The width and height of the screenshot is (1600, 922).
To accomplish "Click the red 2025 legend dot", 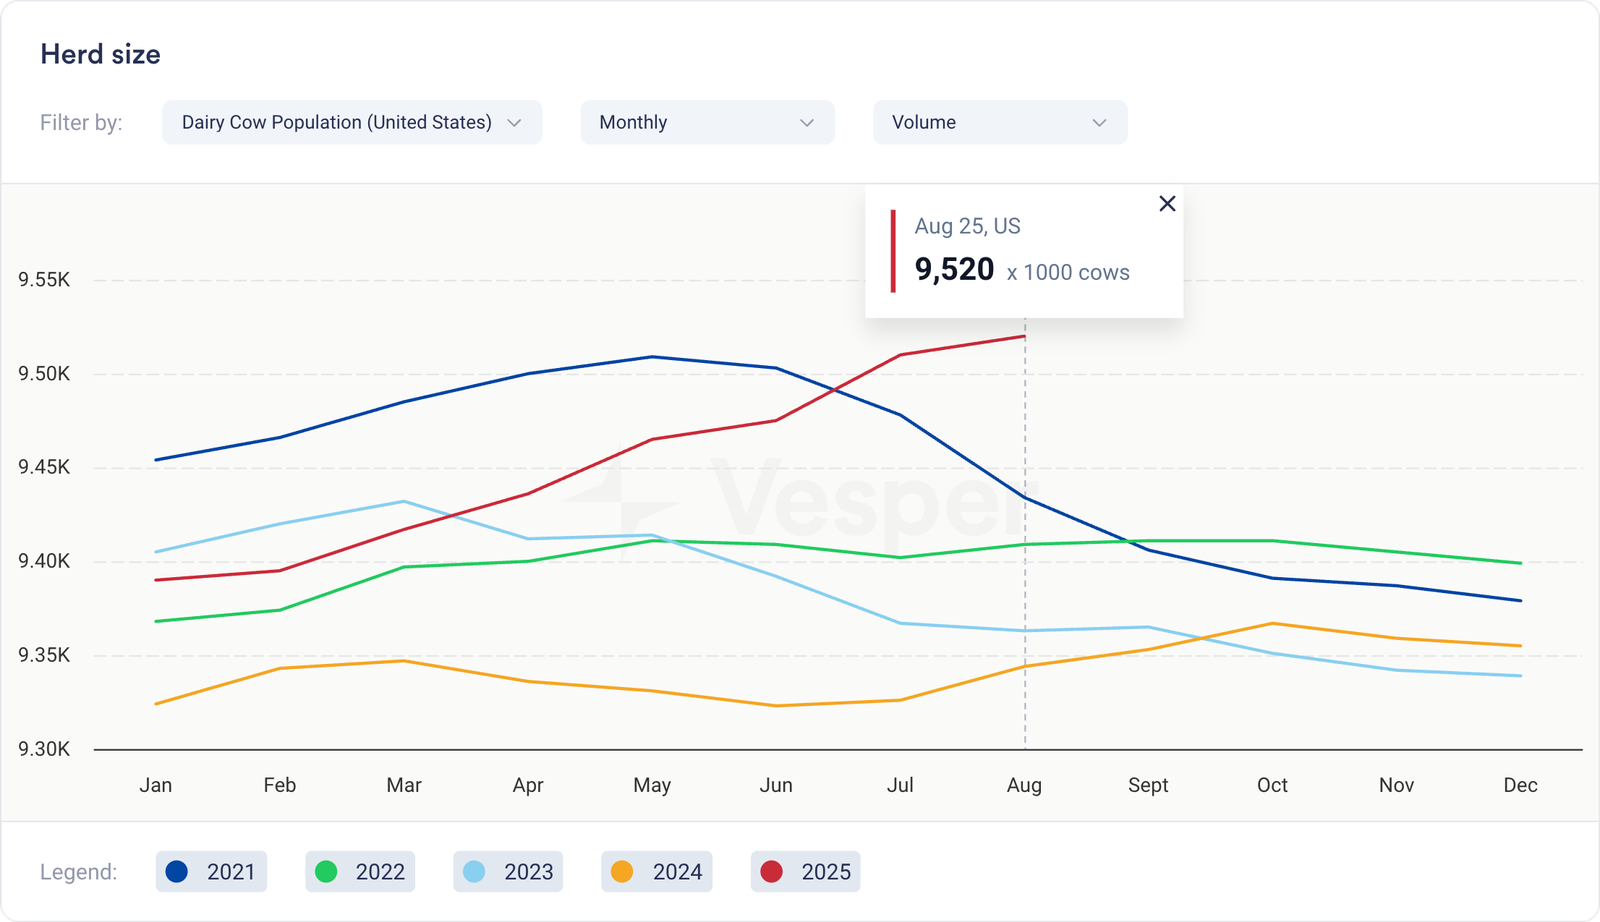I will click(771, 872).
